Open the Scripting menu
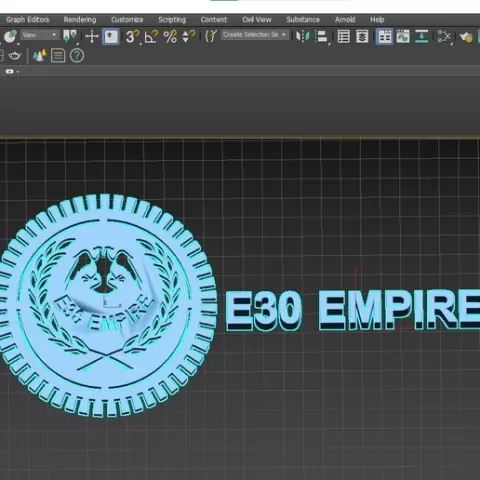Screen dimensions: 480x480 (172, 20)
